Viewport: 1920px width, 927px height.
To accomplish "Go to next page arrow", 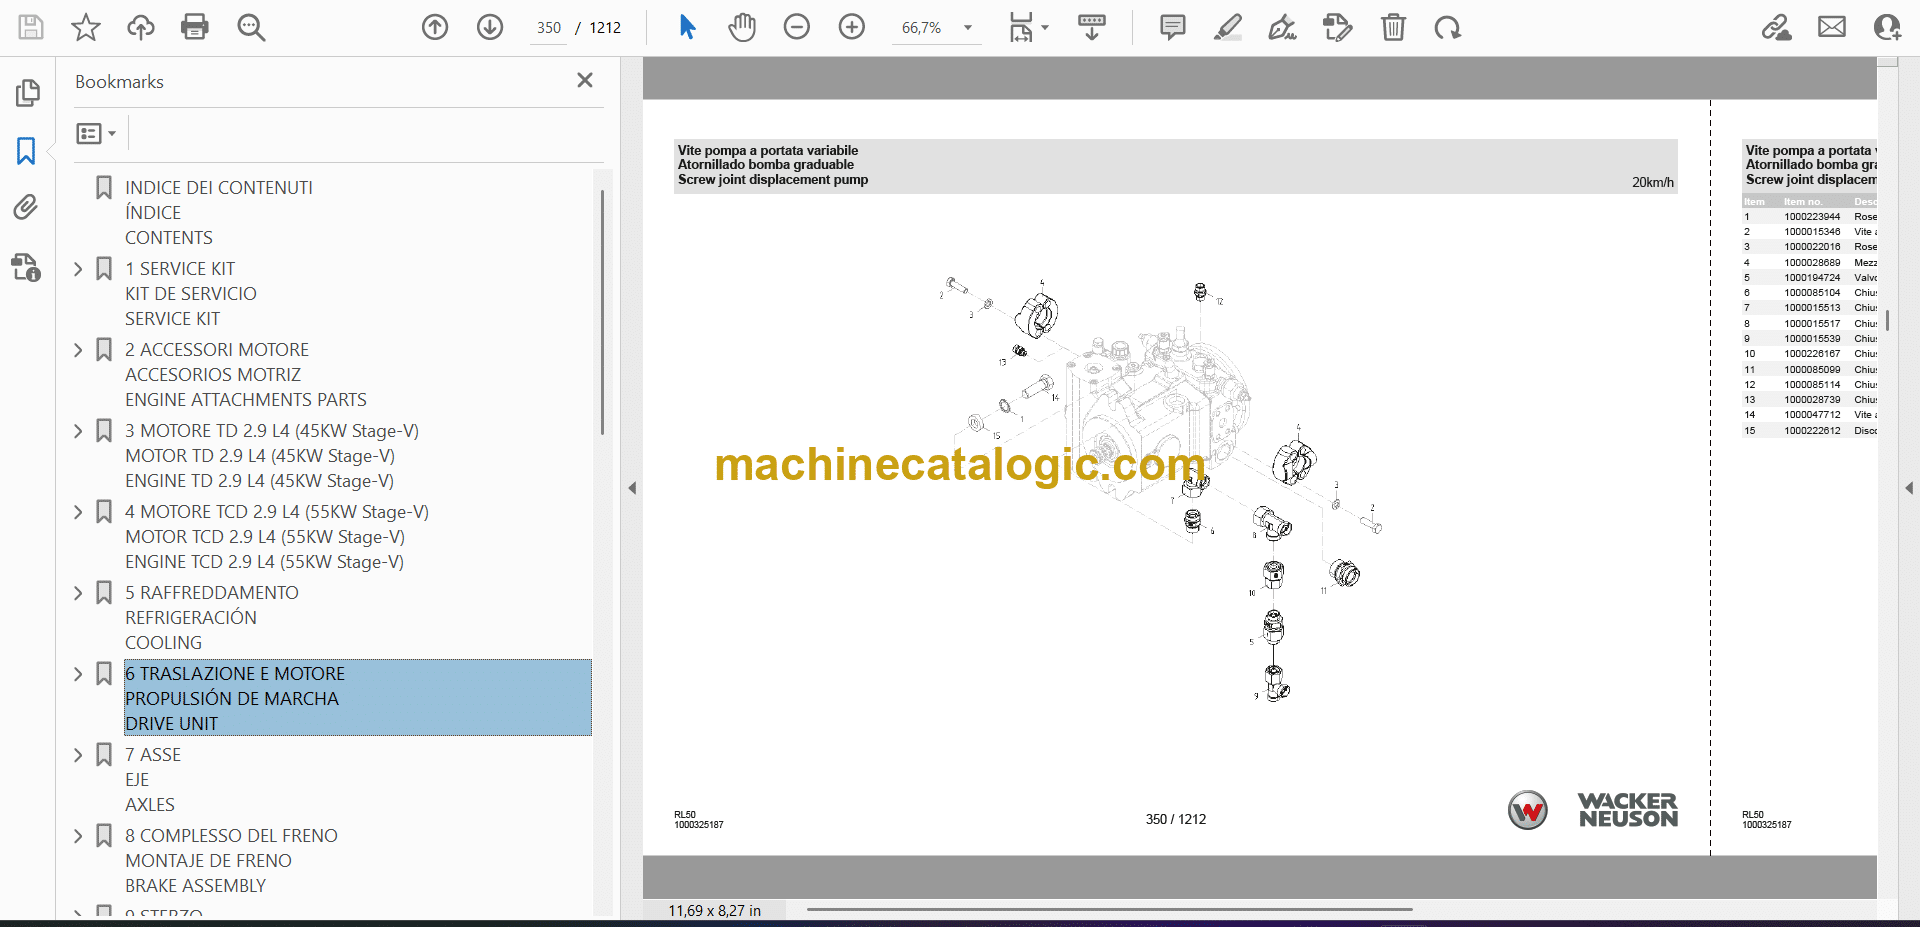I will (x=490, y=27).
